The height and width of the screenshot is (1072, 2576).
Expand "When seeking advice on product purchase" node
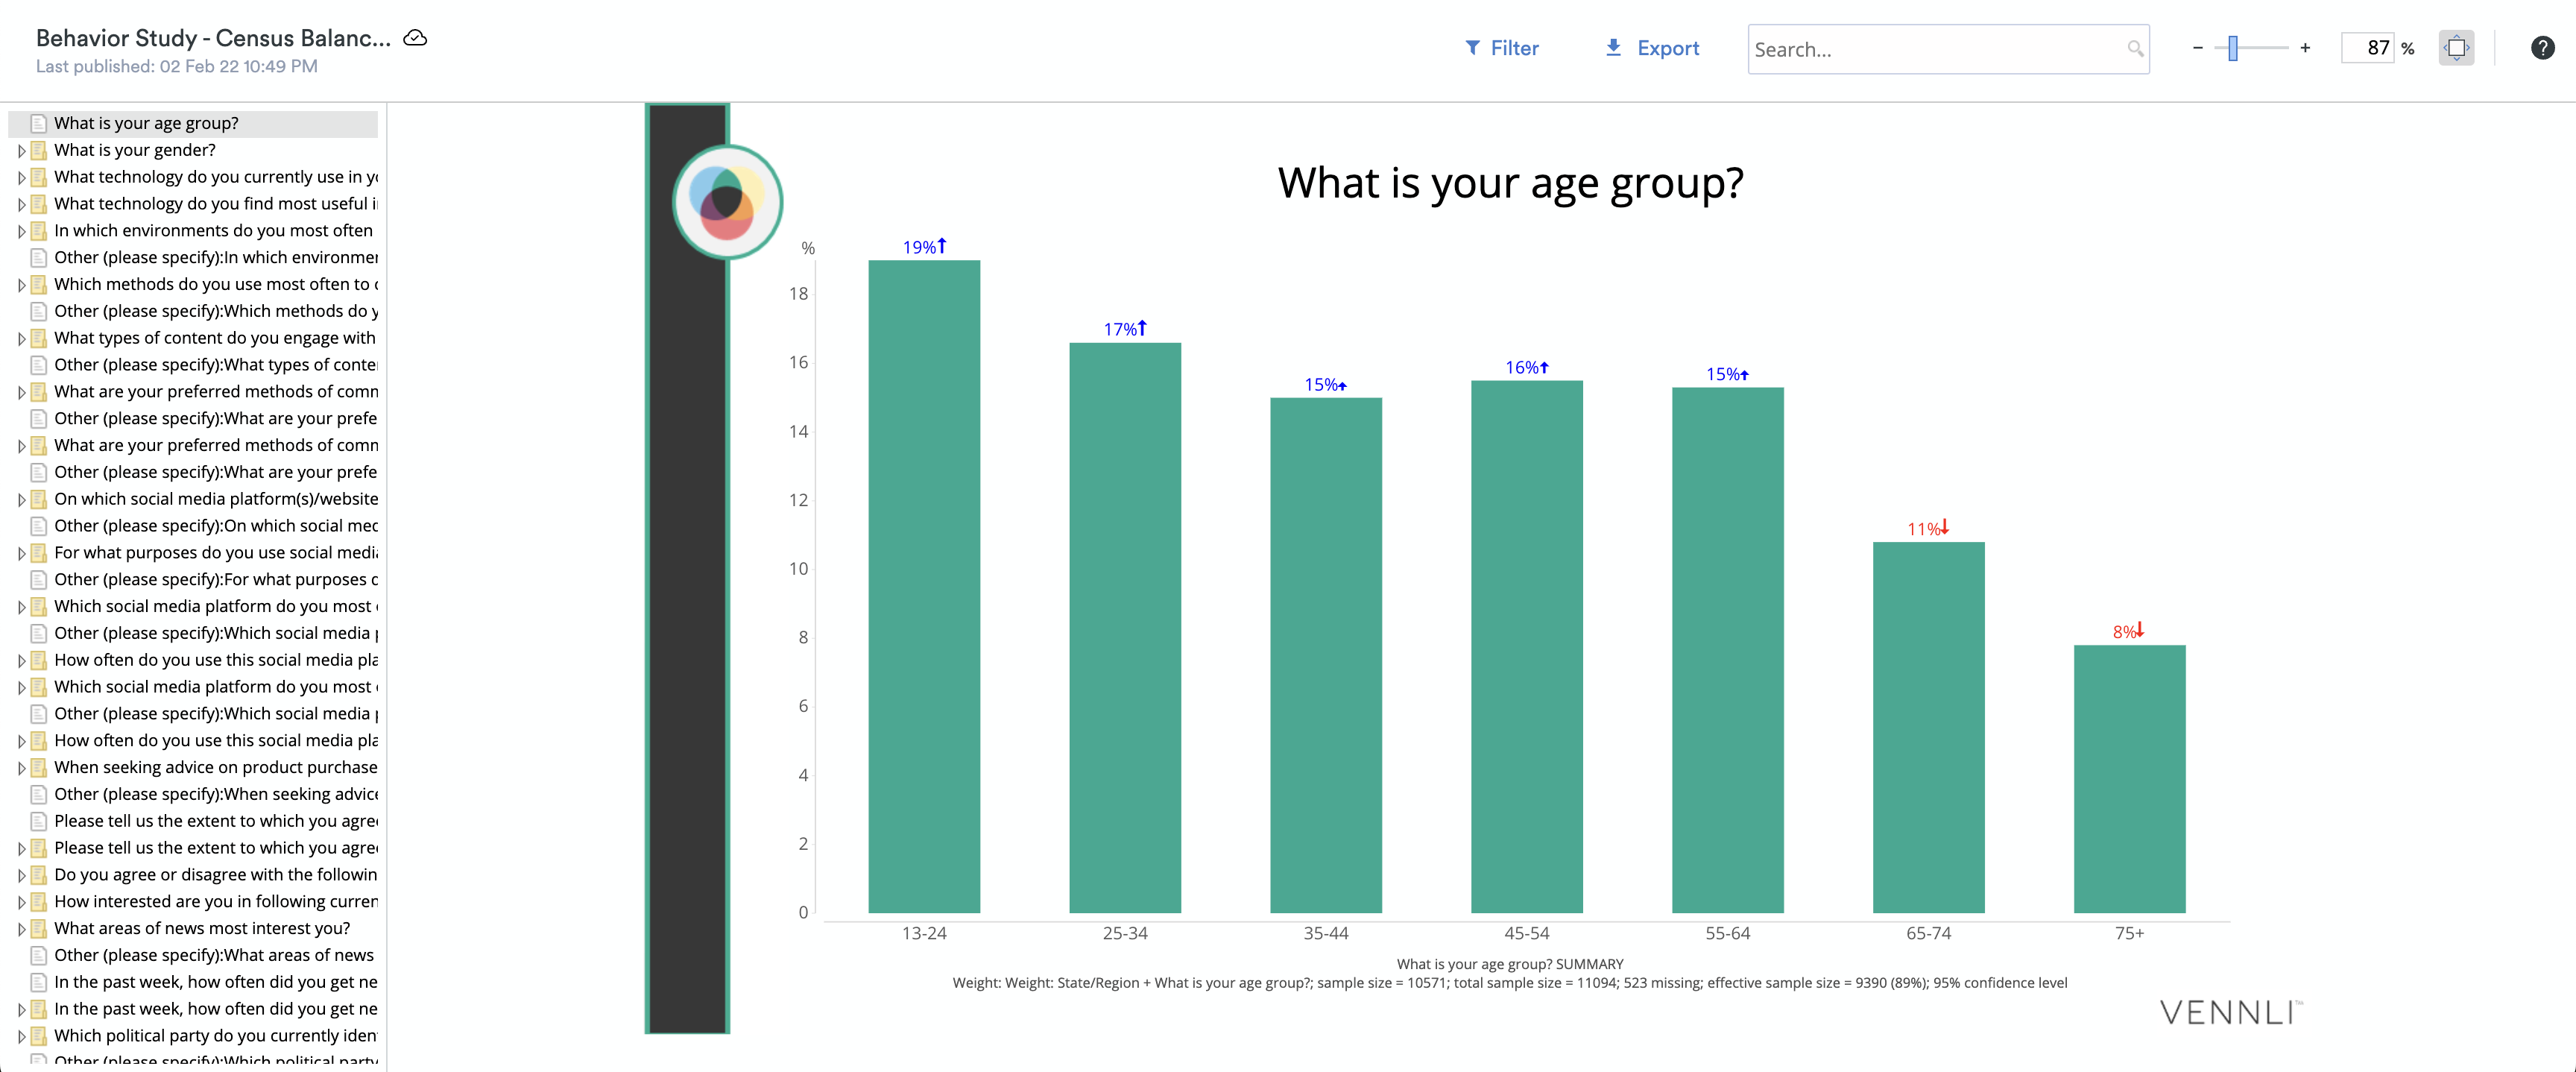pyautogui.click(x=21, y=768)
